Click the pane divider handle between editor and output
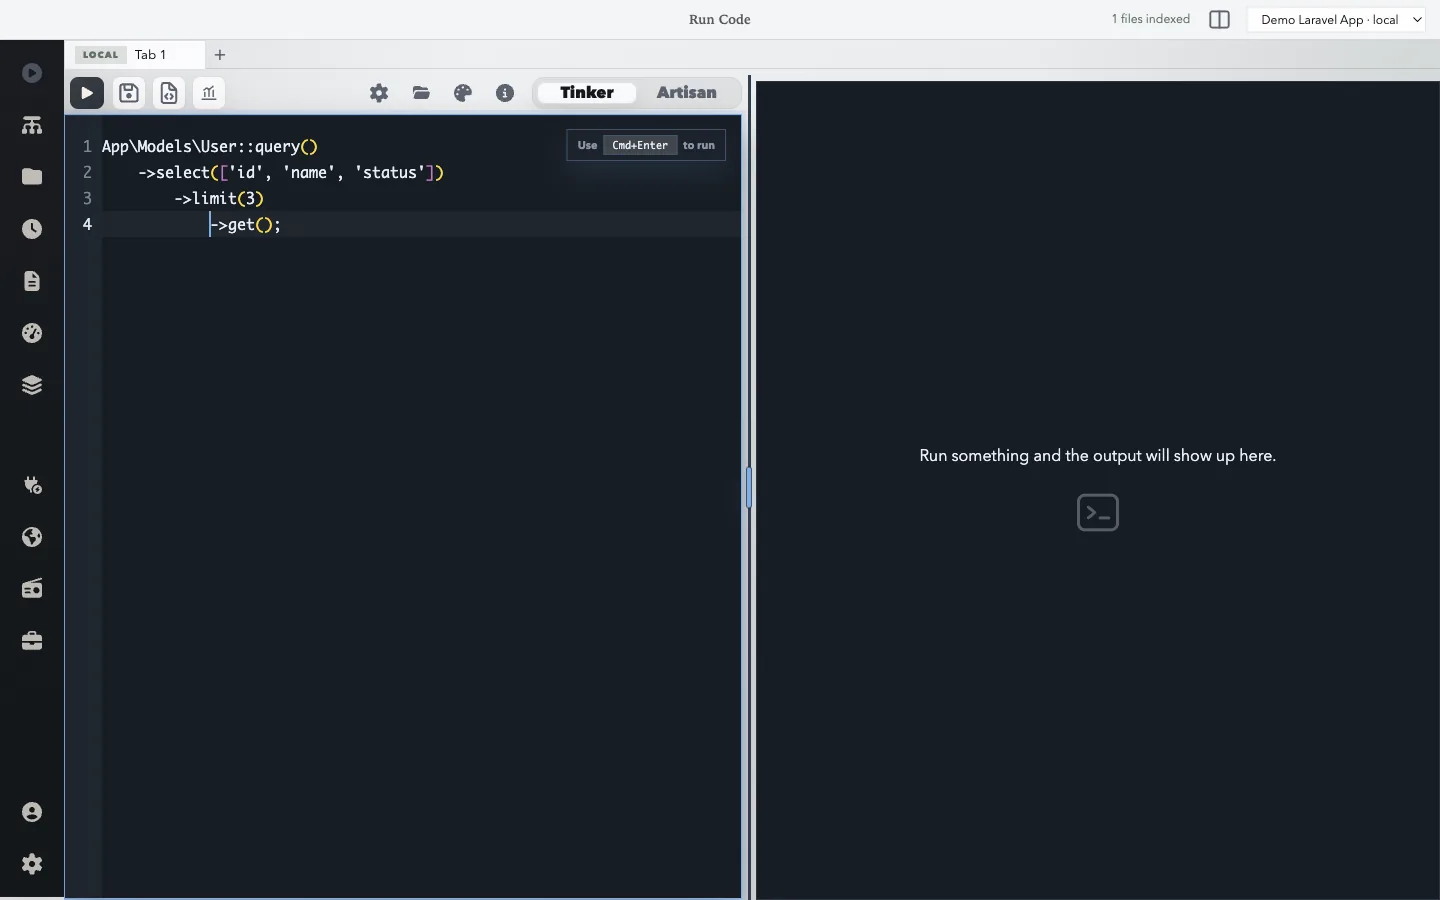The image size is (1440, 900). [748, 488]
